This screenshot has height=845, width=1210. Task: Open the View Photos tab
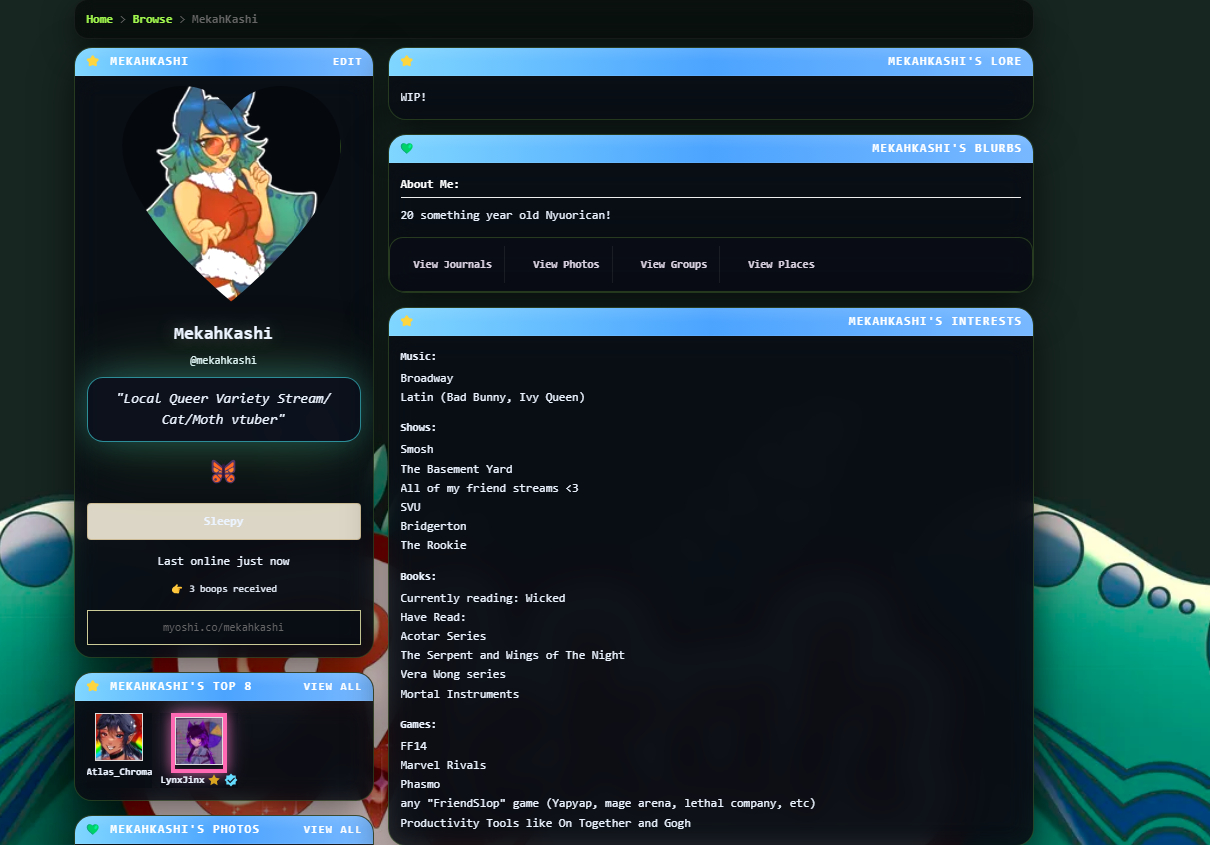coord(566,265)
